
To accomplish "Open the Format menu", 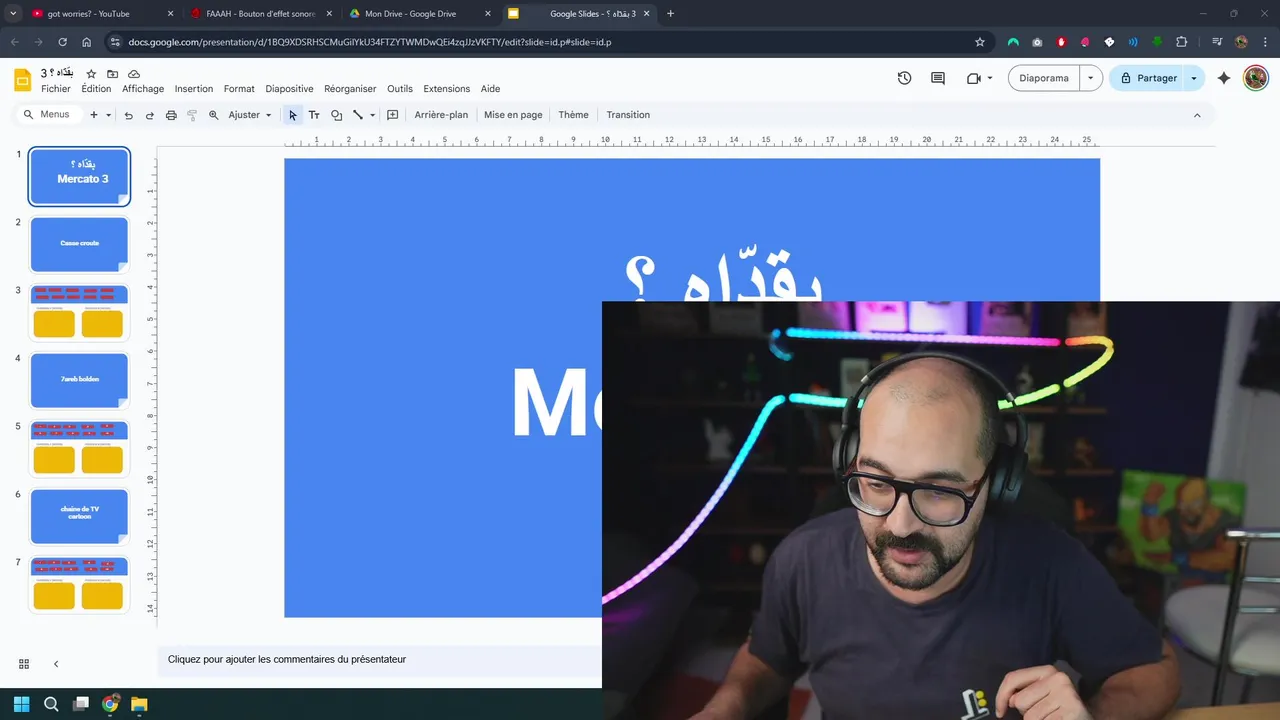I will coord(239,89).
